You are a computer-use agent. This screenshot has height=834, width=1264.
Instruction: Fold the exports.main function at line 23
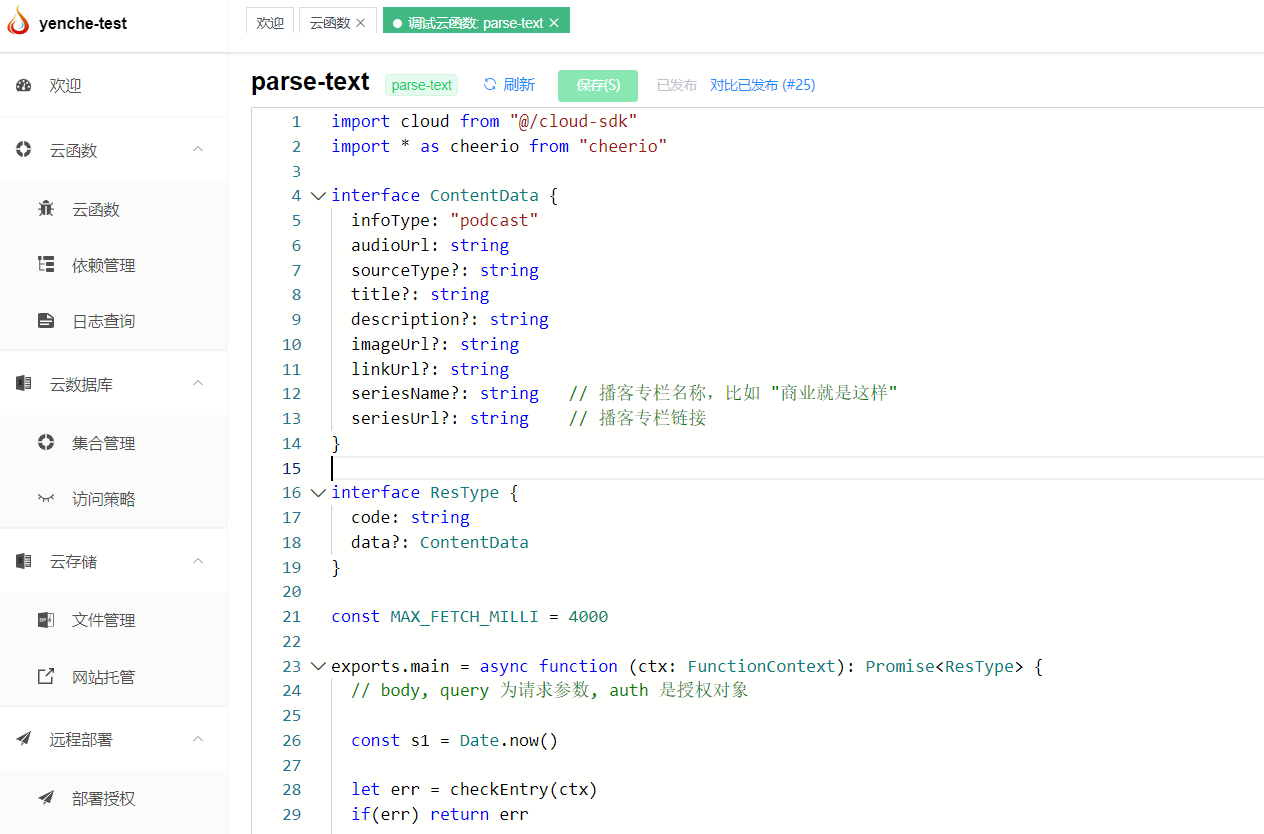click(318, 666)
